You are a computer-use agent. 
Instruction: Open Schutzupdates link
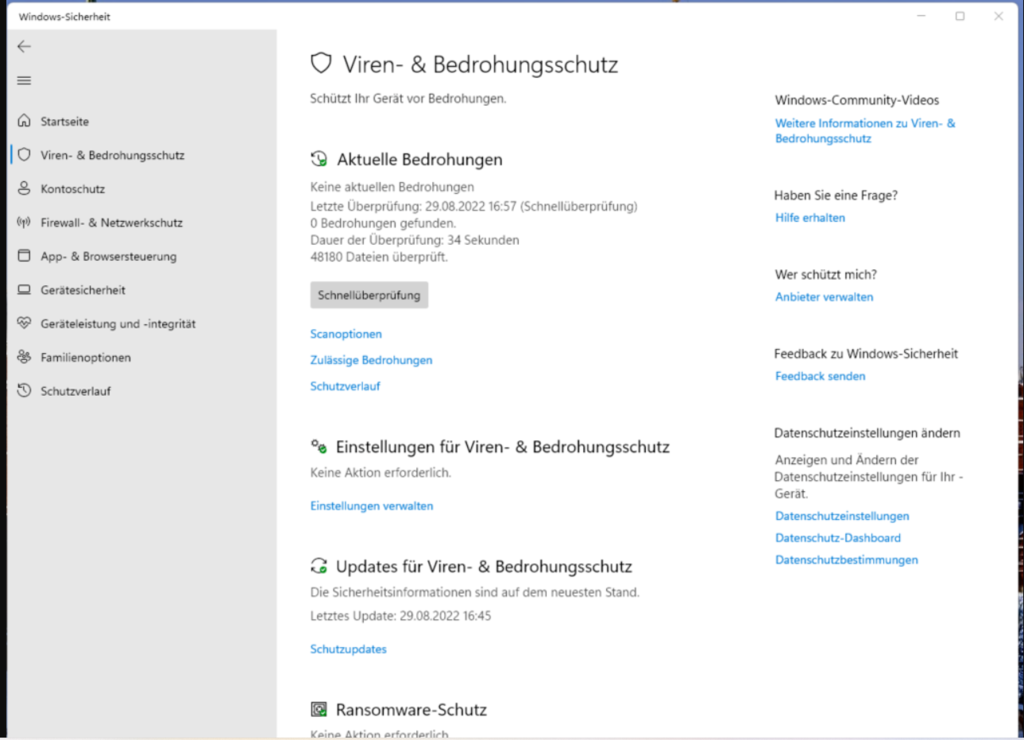pos(348,649)
